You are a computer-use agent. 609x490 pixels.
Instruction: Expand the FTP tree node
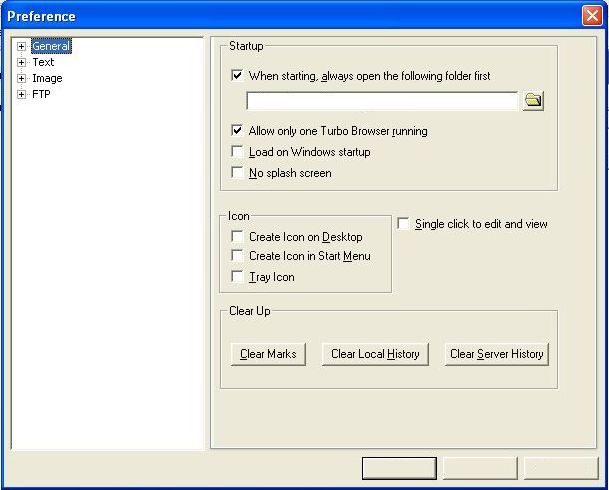point(21,94)
